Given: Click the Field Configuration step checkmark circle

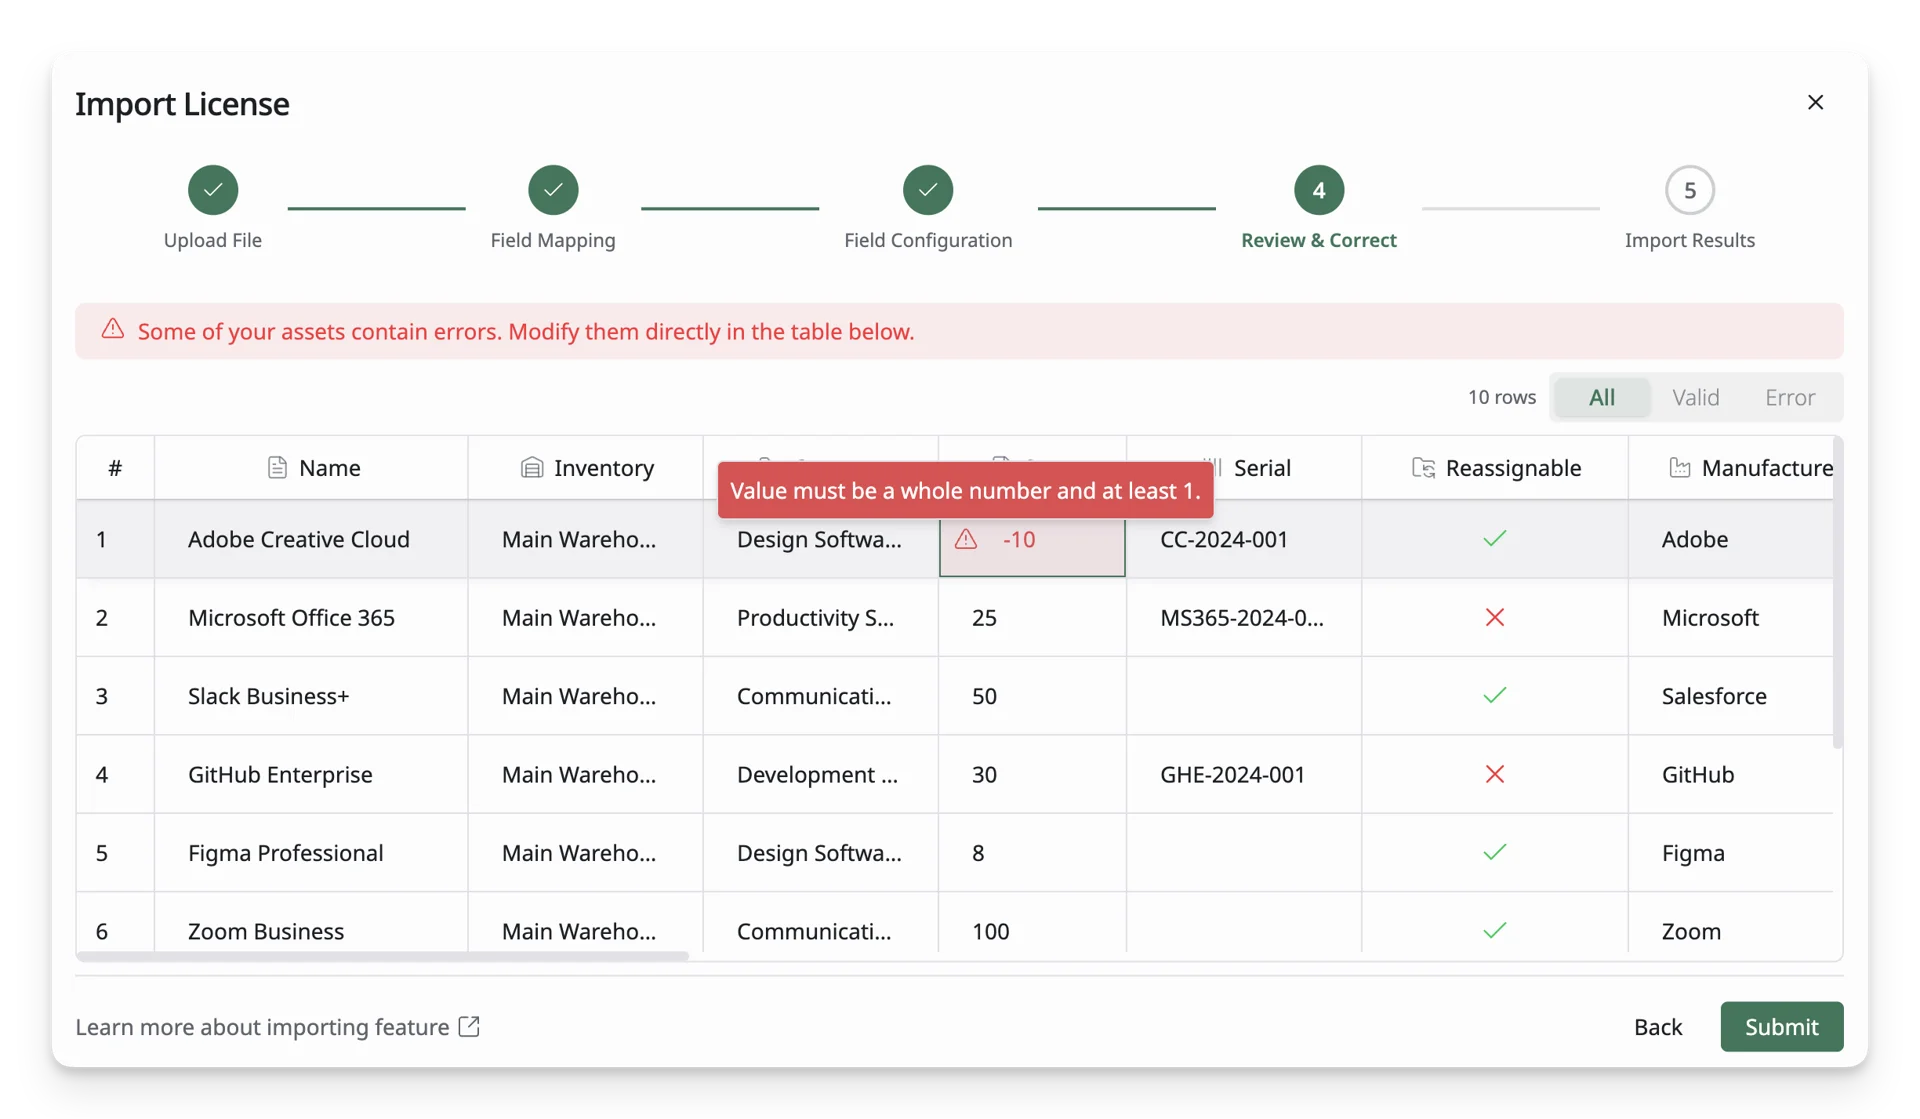Looking at the screenshot, I should tap(928, 190).
